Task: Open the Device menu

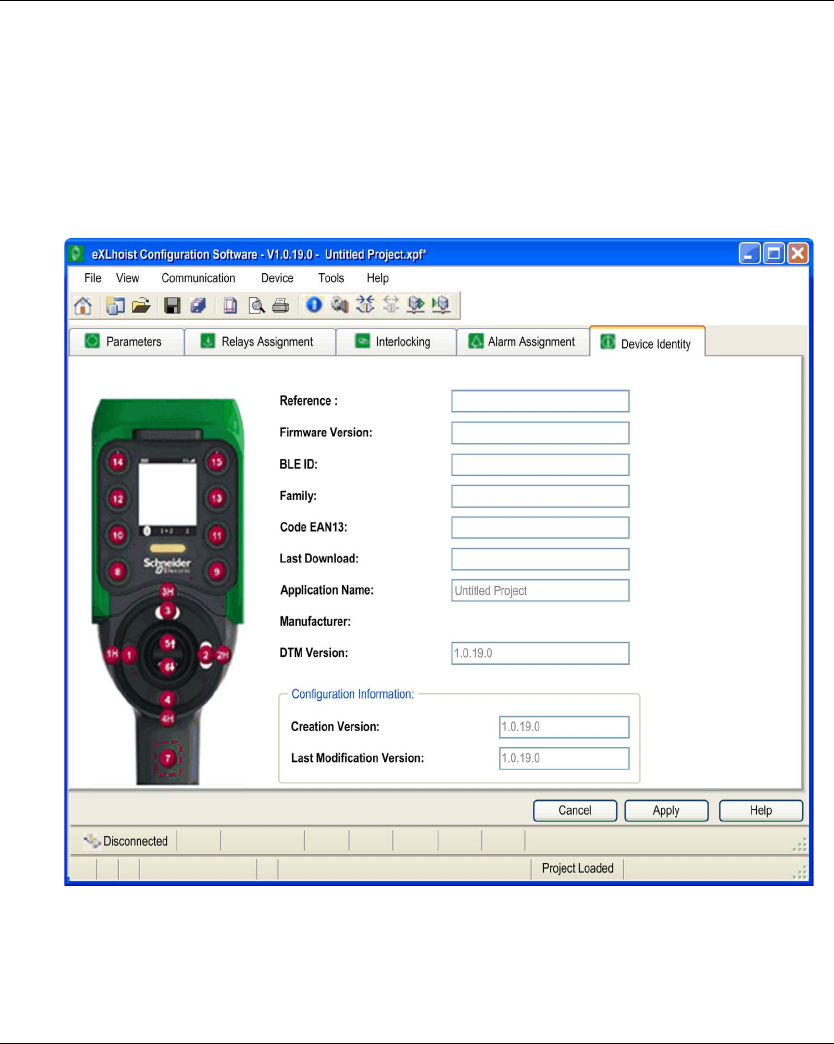Action: coord(277,278)
